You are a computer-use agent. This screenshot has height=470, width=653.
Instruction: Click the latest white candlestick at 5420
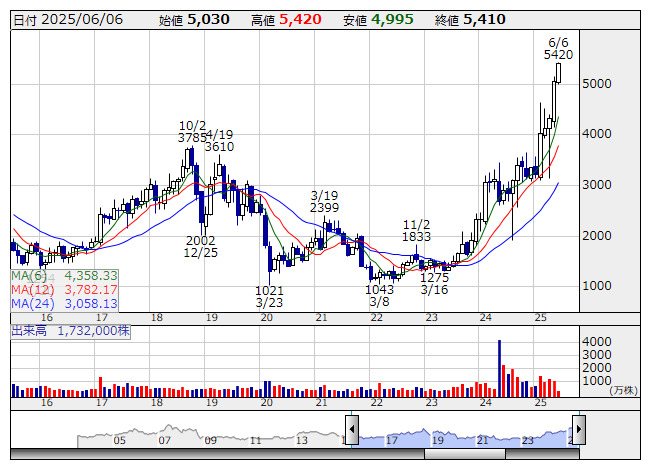[558, 73]
